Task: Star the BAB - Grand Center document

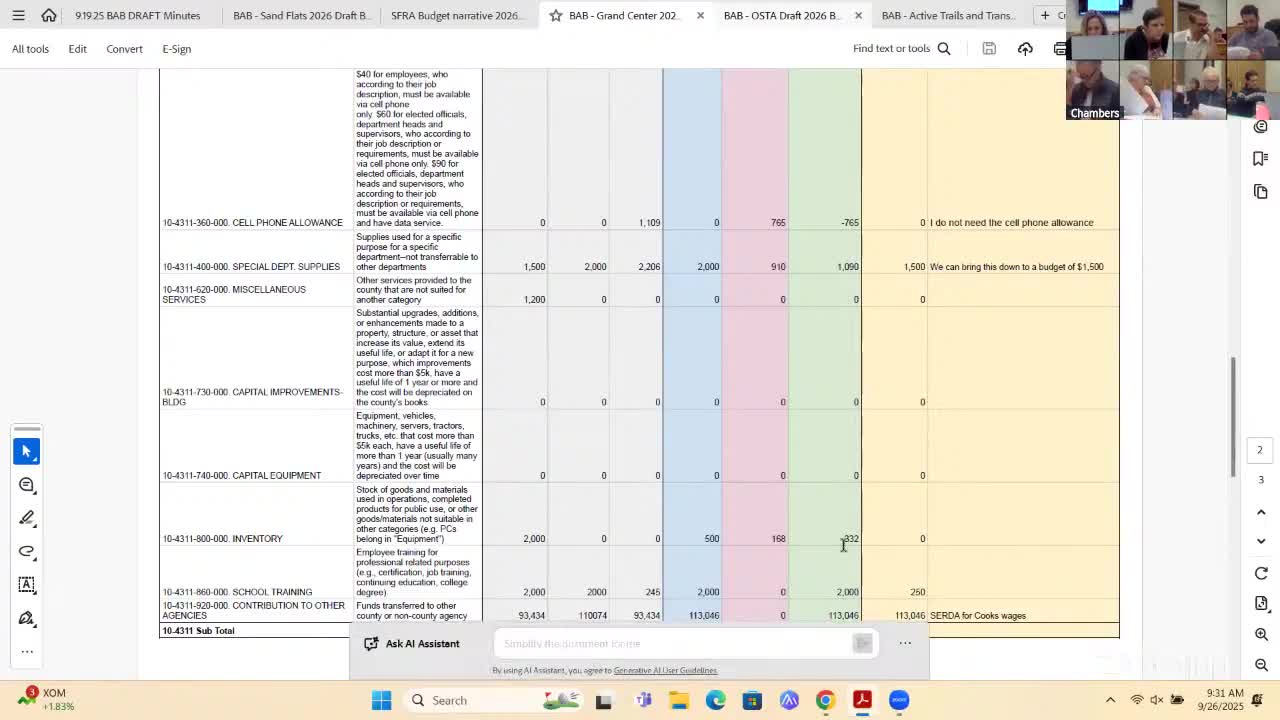Action: 556,16
